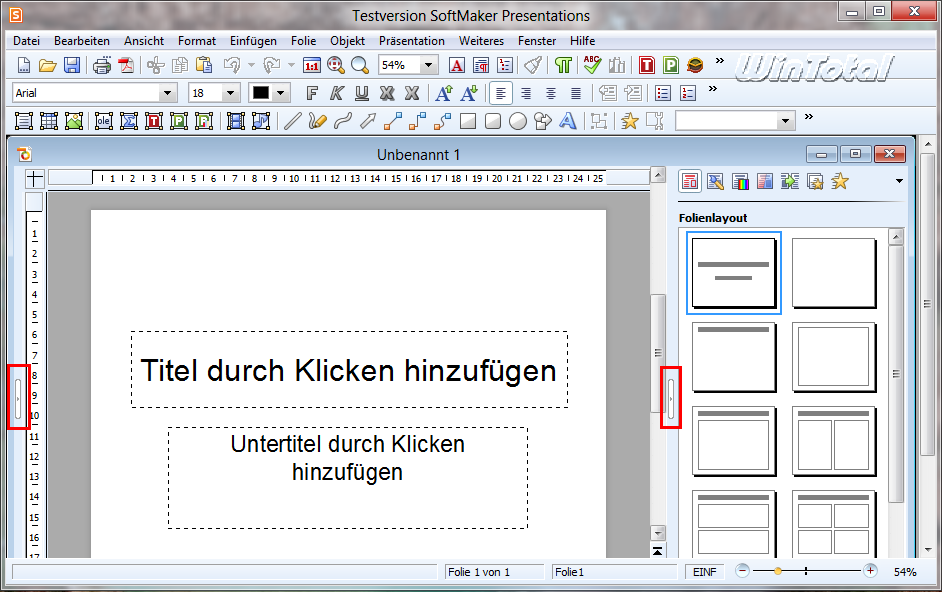
Task: Insert a picture frame
Action: pos(74,121)
